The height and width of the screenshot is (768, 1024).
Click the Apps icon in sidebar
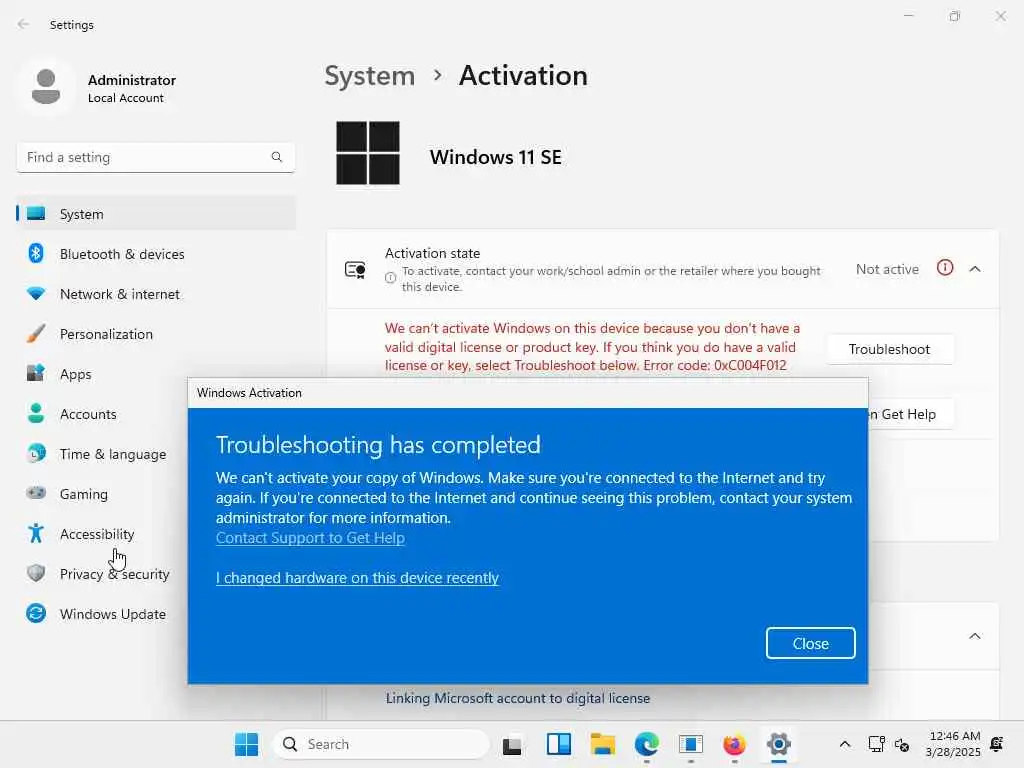pos(36,374)
